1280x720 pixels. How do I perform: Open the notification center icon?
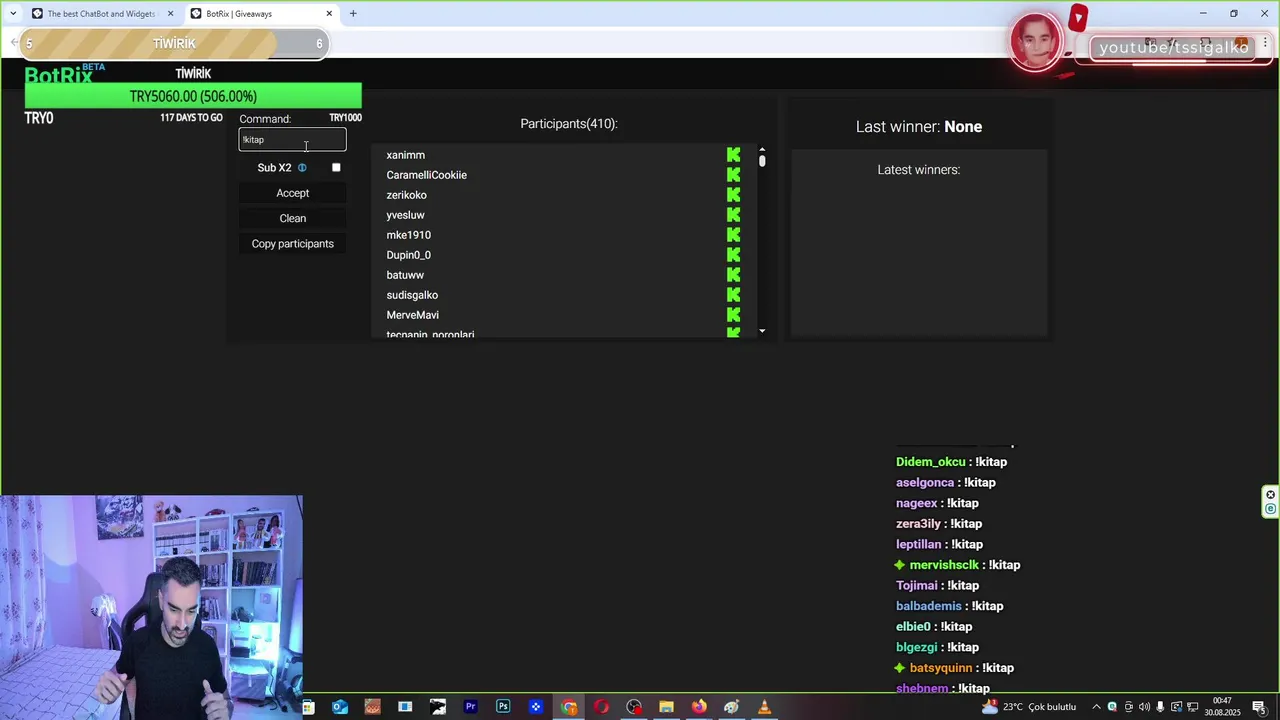pos(1259,707)
